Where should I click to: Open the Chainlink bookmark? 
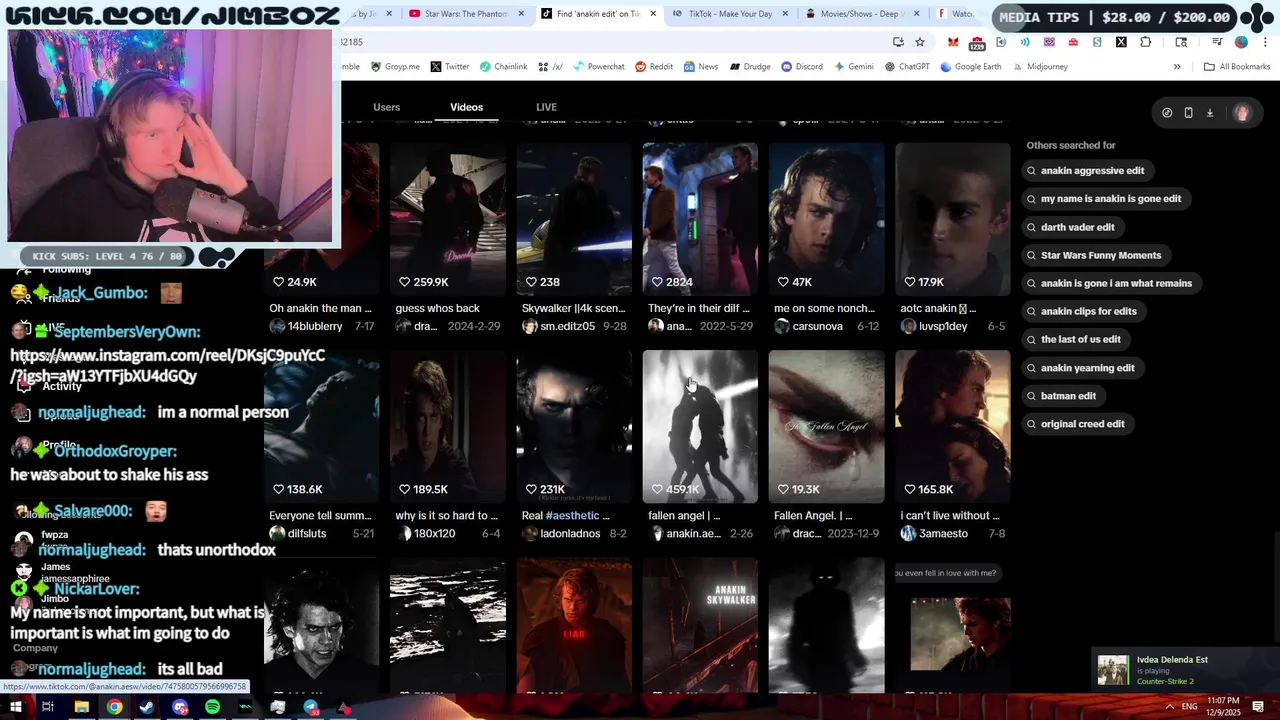(x=503, y=67)
